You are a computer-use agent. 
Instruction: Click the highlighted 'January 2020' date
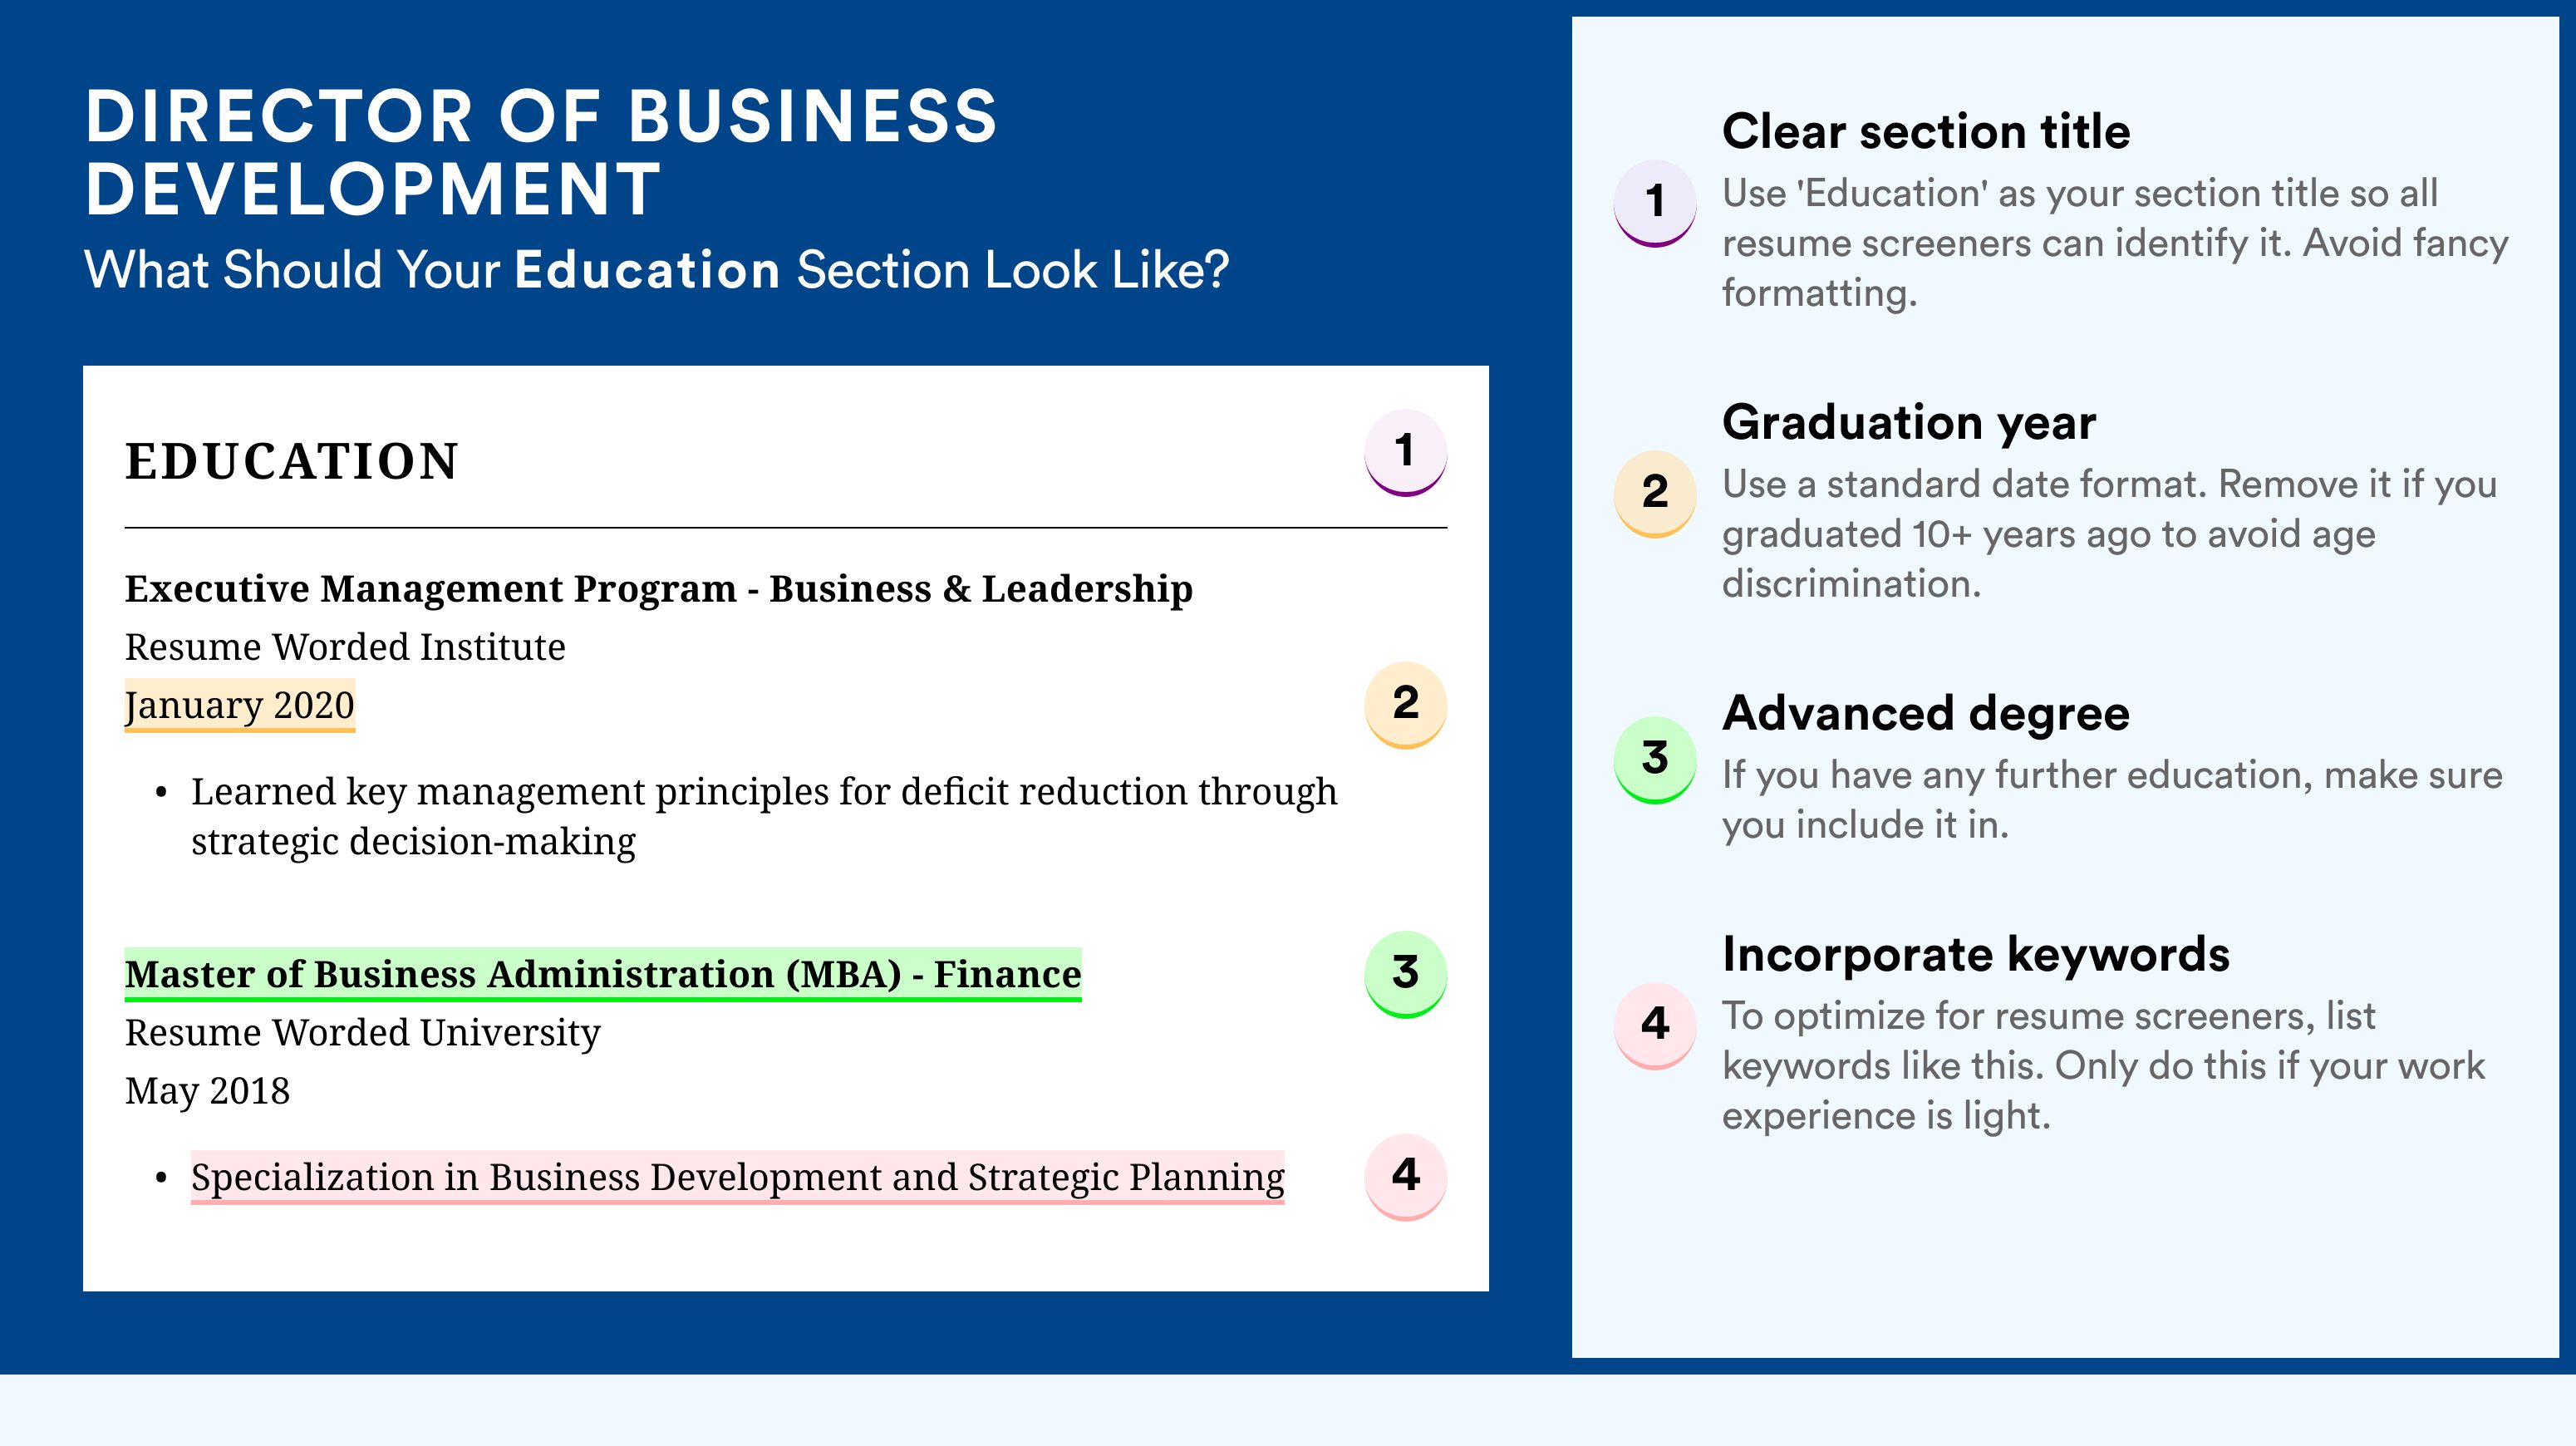(240, 706)
